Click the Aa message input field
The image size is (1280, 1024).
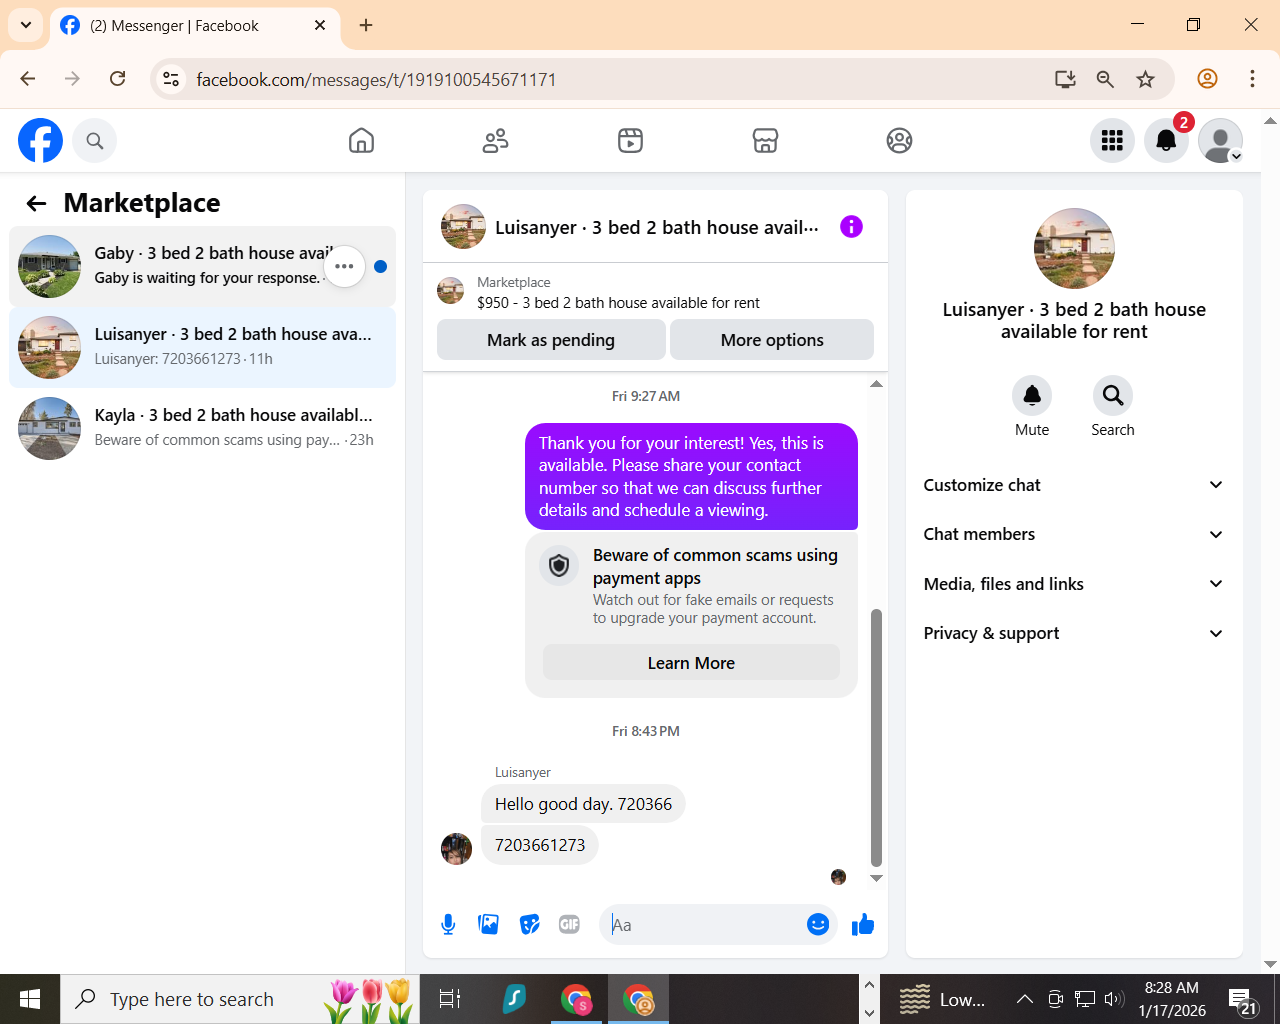click(x=703, y=925)
